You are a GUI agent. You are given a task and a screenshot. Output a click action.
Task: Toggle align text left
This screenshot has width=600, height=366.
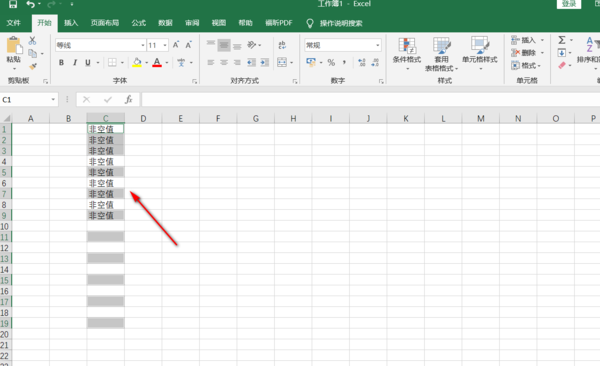click(211, 62)
